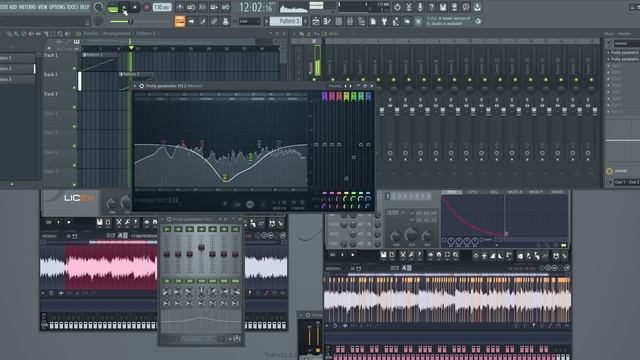Open the VIEW menu
Viewport: 640px width, 360px height.
tap(42, 7)
